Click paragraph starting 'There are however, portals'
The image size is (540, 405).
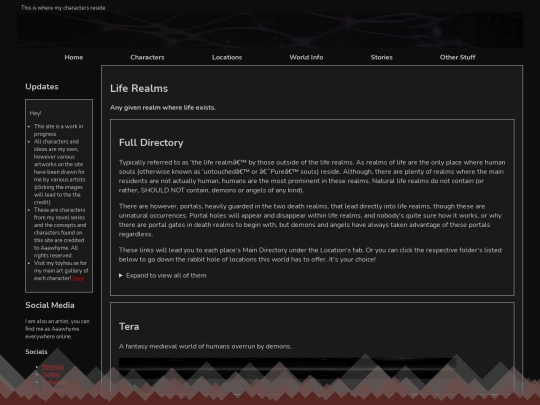point(310,220)
